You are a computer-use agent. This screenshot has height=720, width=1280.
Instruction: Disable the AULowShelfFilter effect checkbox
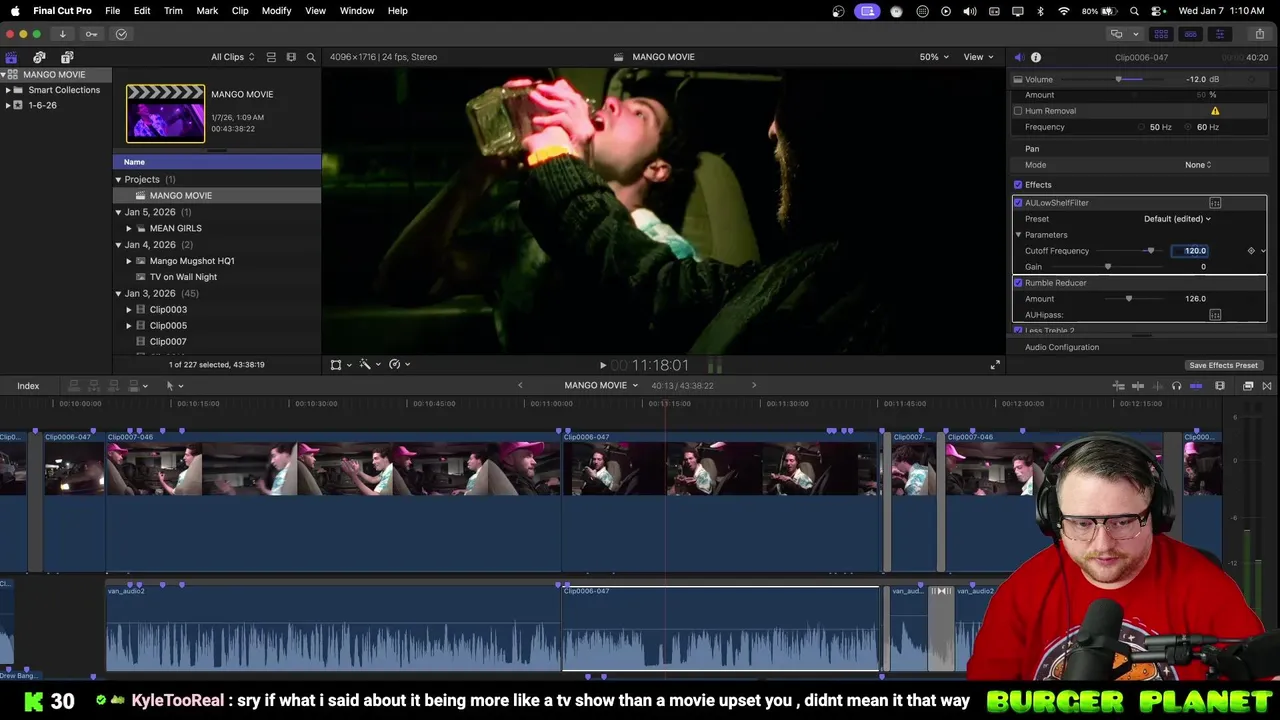[1018, 203]
